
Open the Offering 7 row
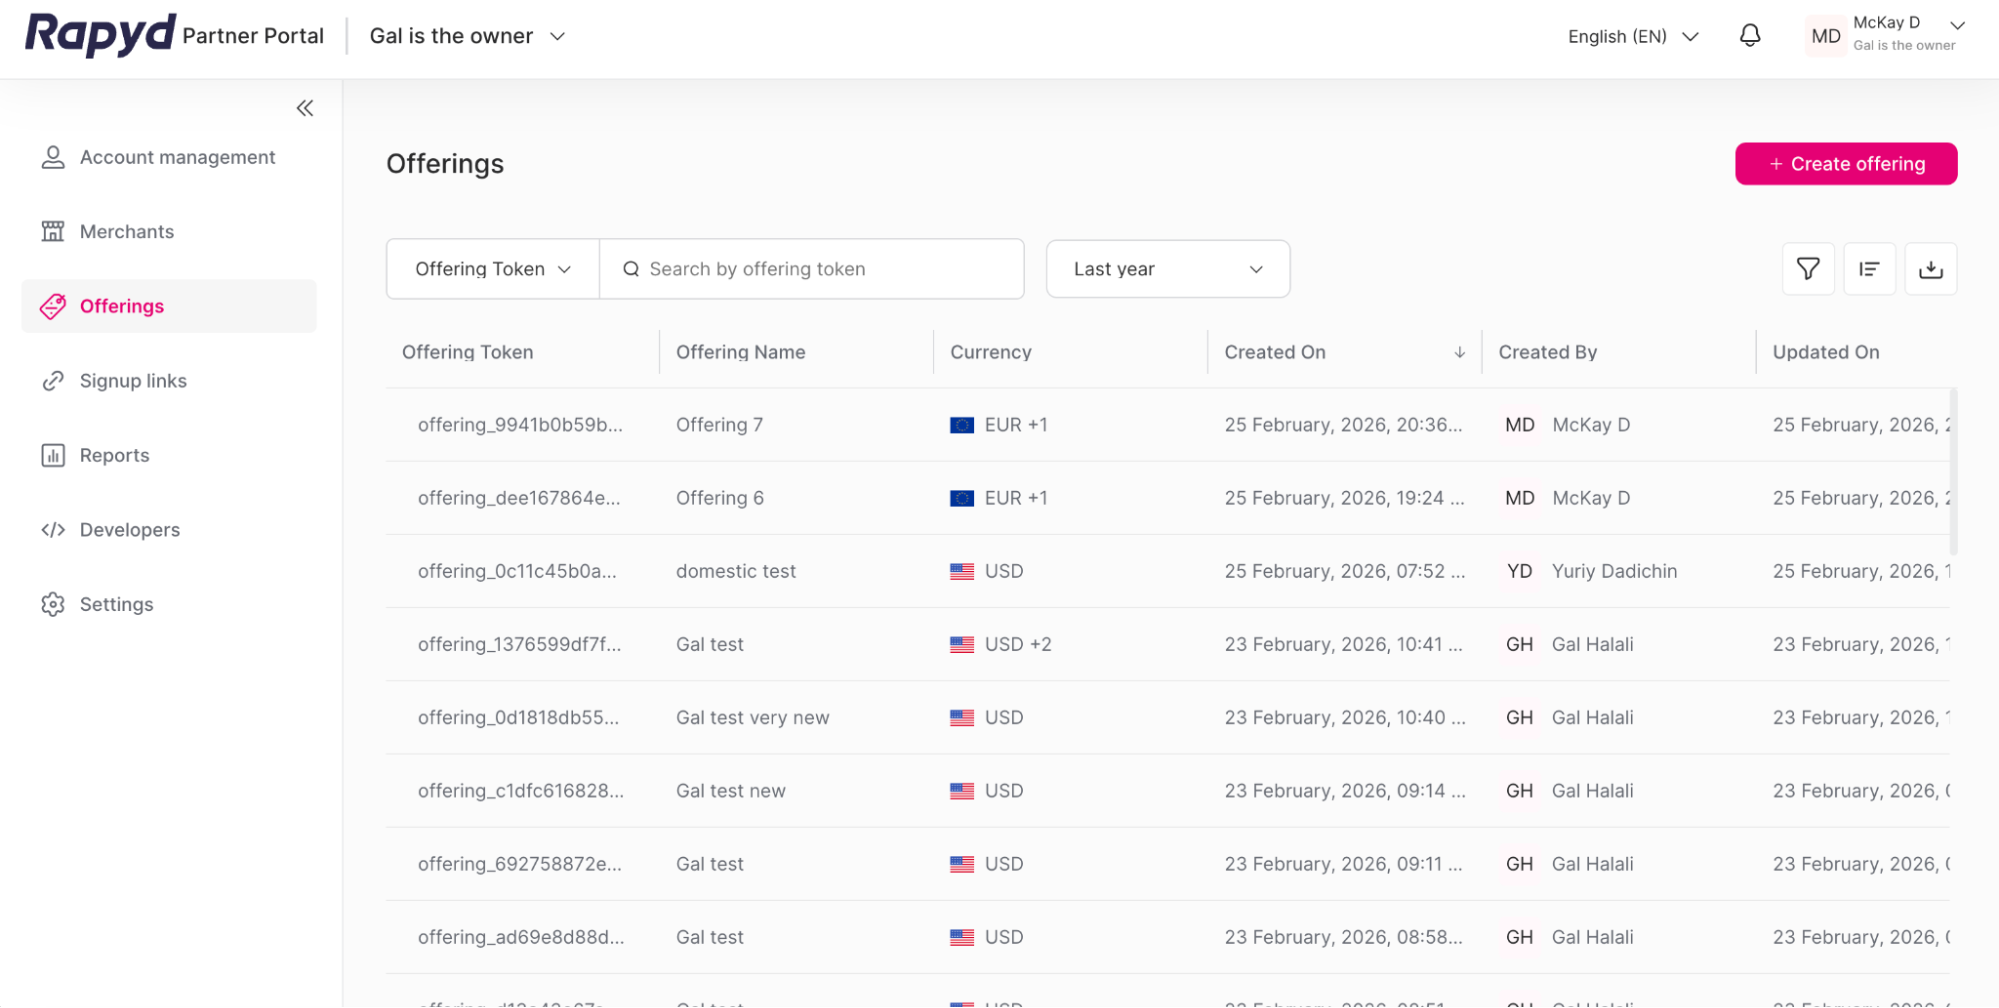[719, 425]
